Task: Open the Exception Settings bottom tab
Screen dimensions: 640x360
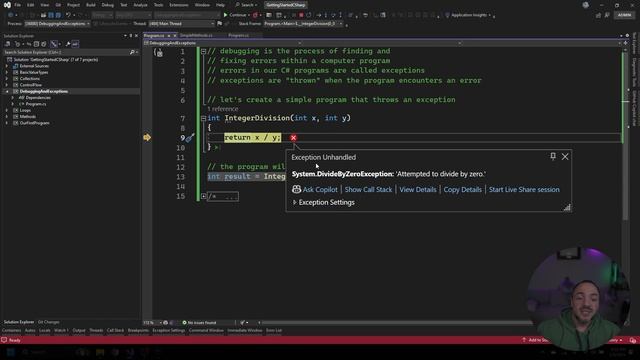Action: [x=169, y=330]
